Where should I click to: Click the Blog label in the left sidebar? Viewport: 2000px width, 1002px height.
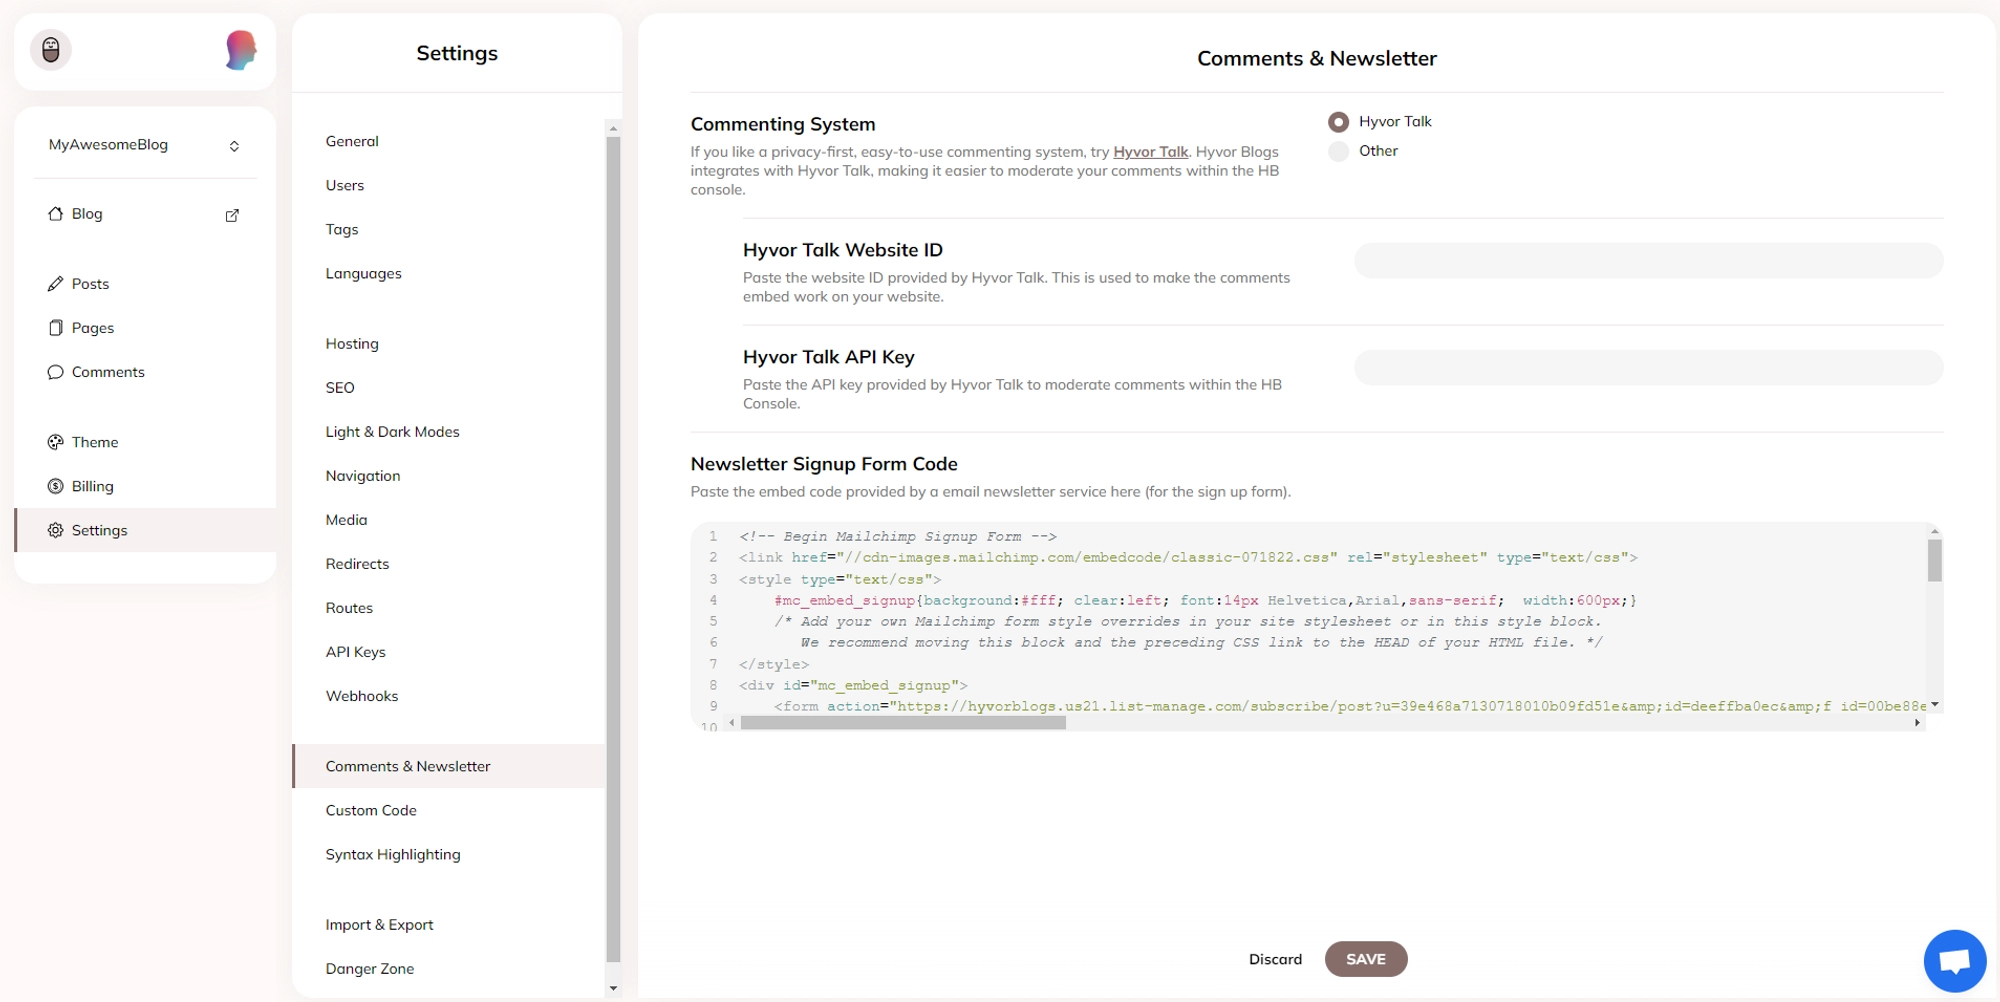(x=87, y=214)
